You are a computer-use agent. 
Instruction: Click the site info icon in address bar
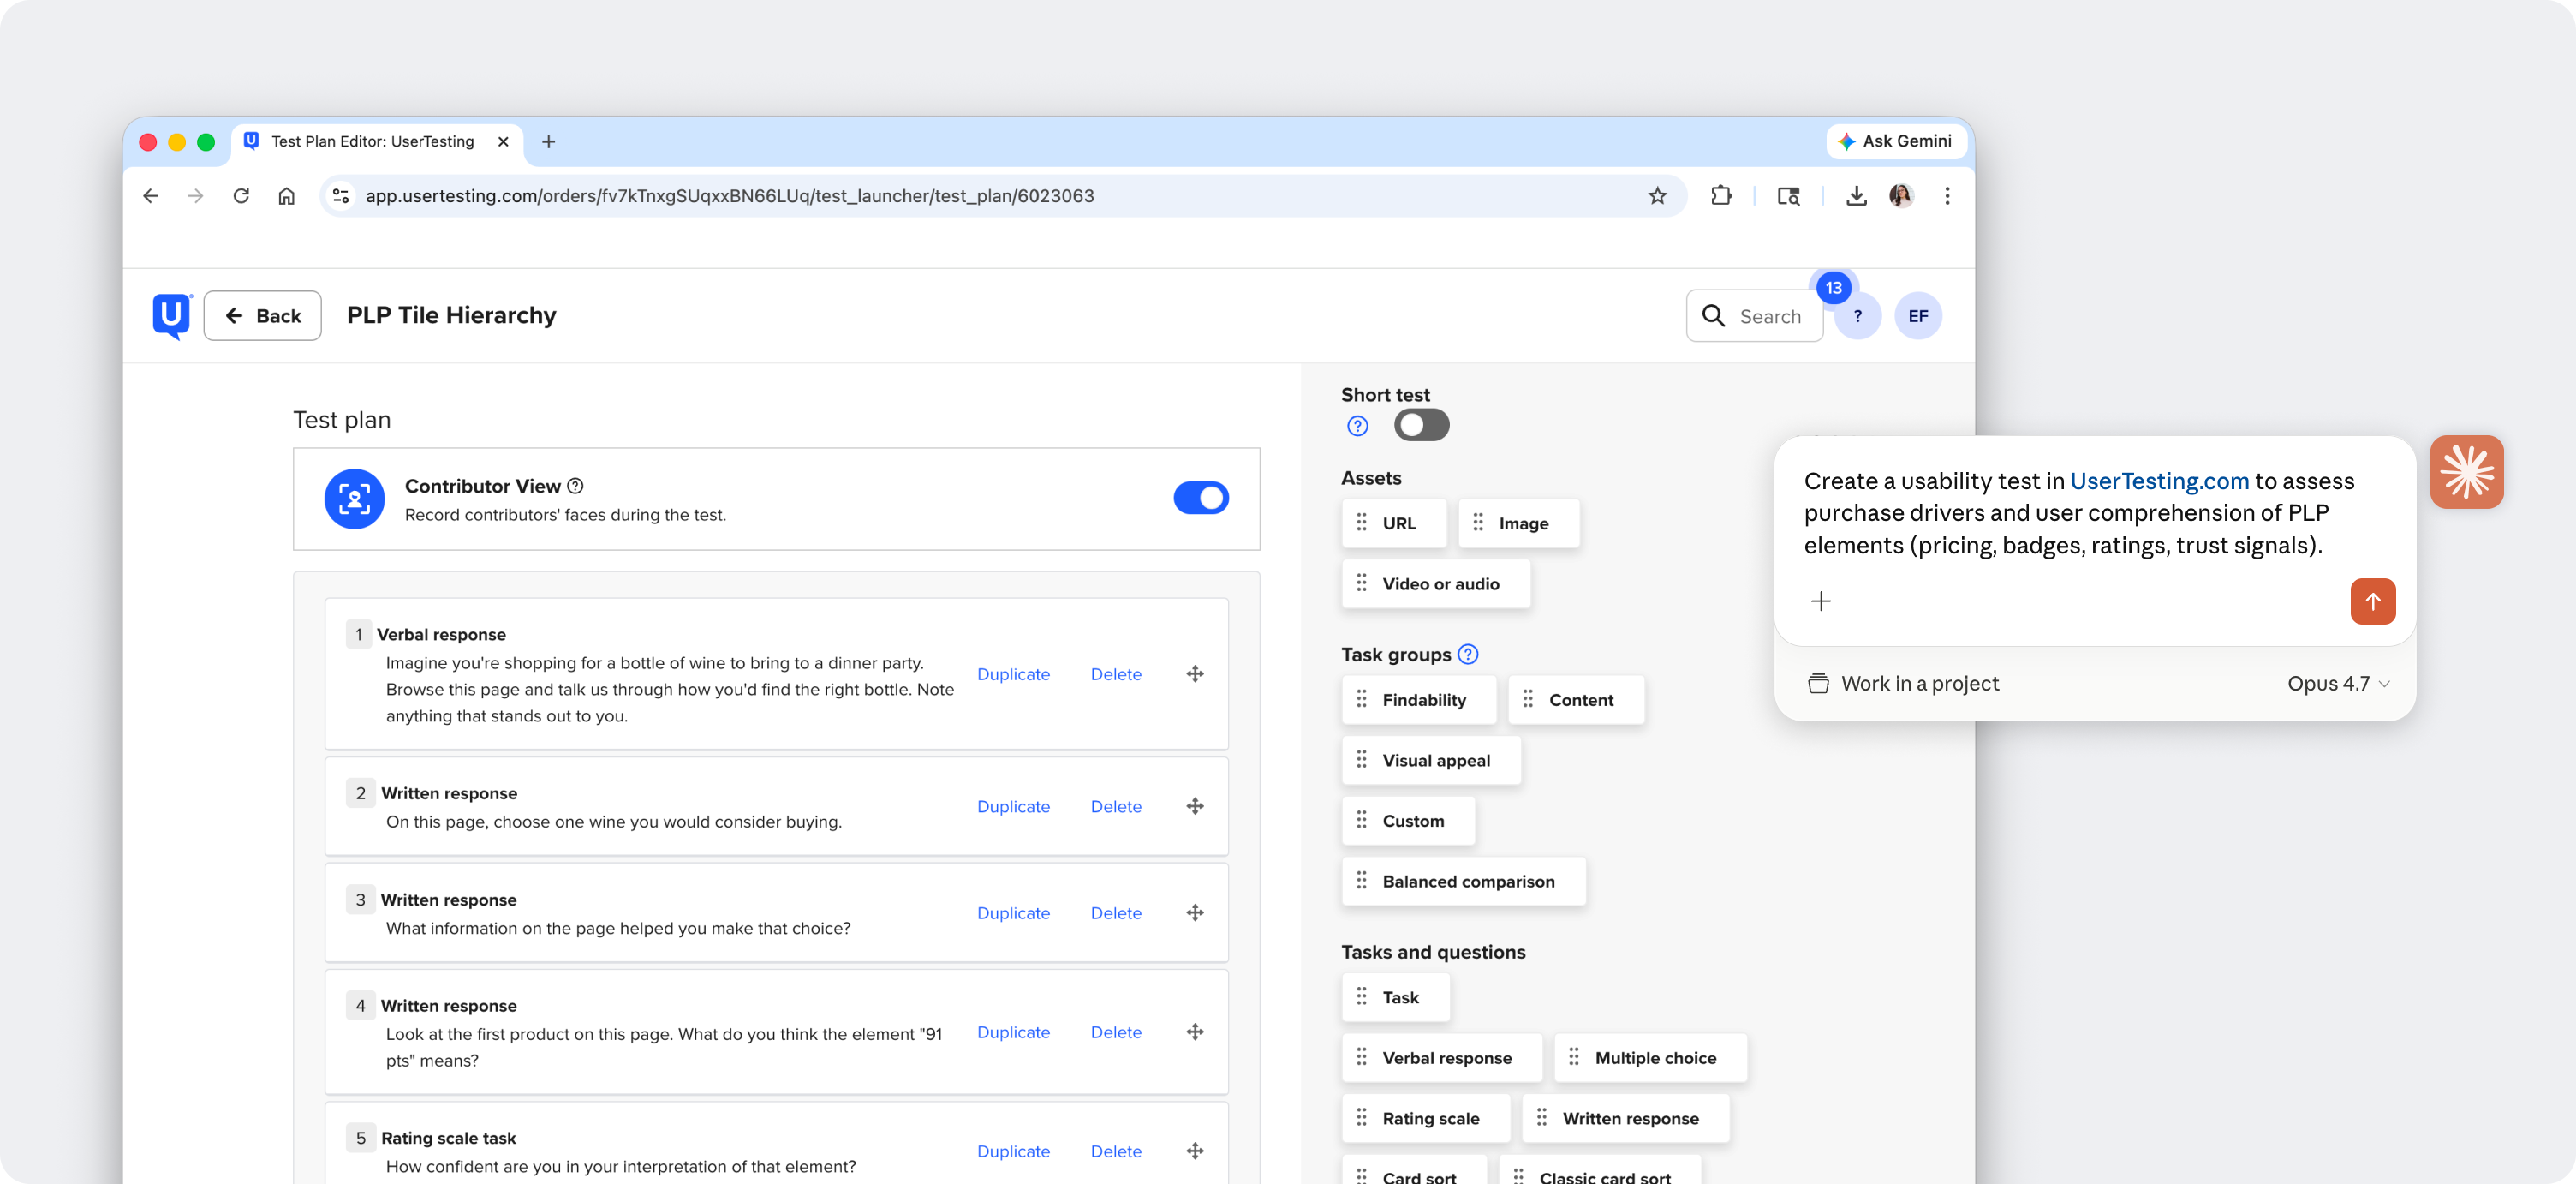click(x=341, y=196)
